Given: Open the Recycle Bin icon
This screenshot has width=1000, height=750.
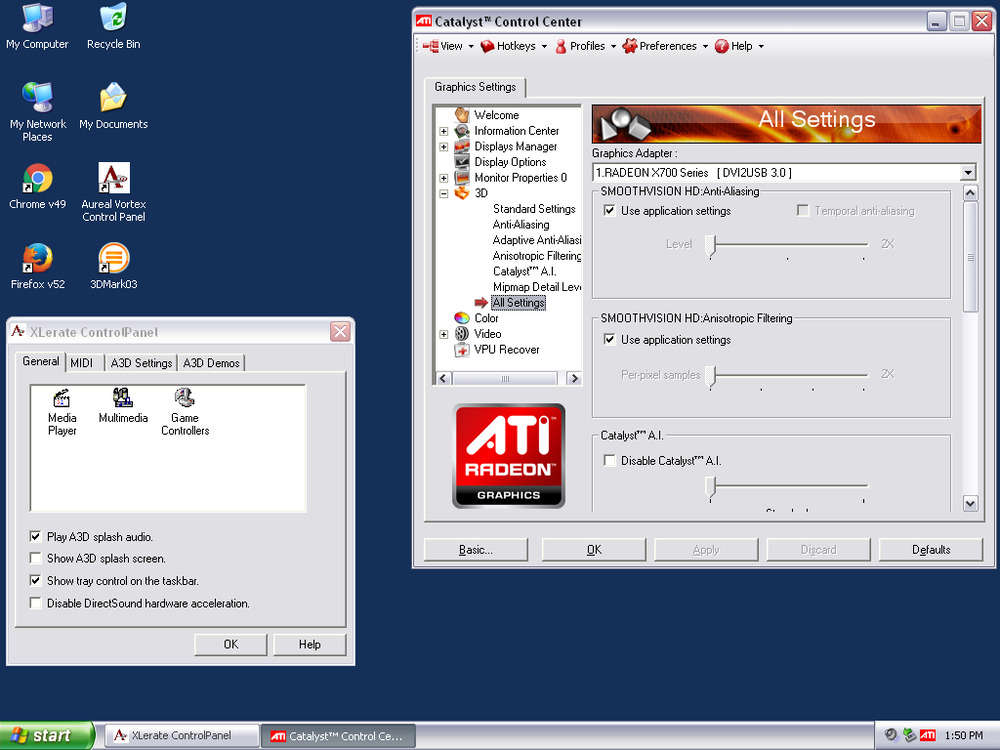Looking at the screenshot, I should pos(114,27).
